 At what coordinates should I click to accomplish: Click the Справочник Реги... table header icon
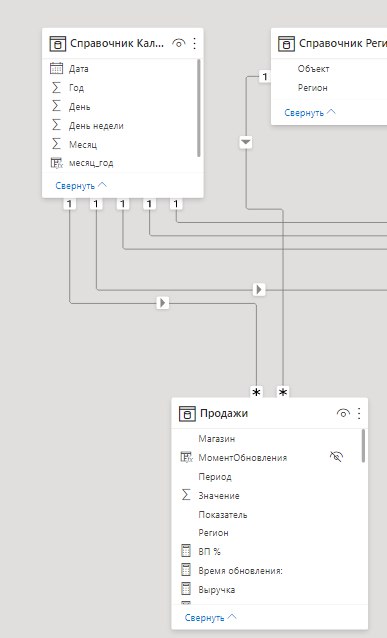[x=286, y=44]
